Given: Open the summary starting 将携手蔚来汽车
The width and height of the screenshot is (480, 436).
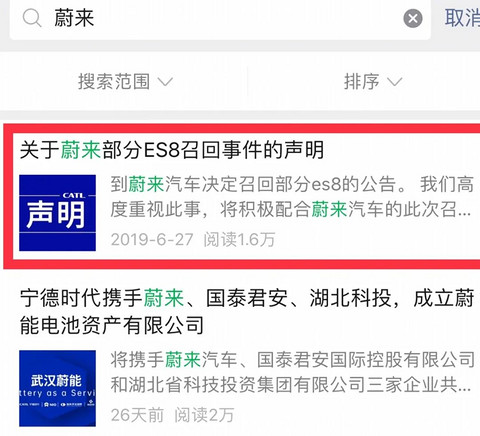Looking at the screenshot, I should [x=292, y=372].
